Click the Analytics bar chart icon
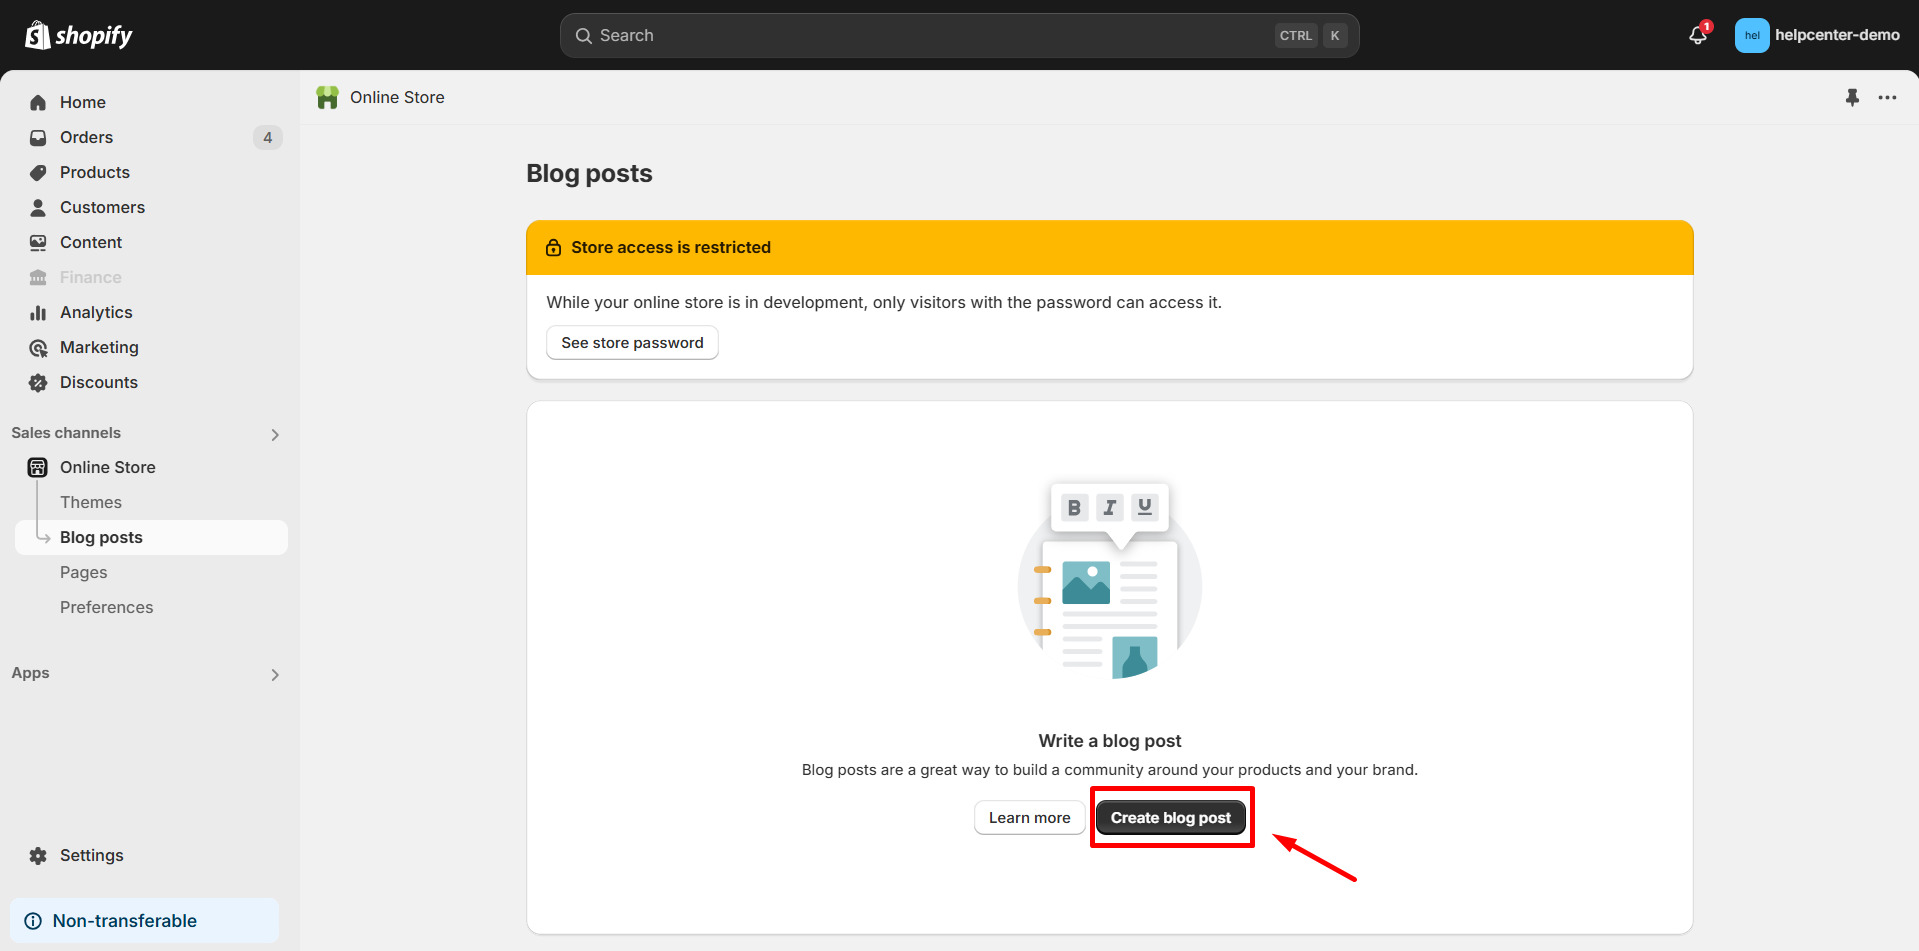This screenshot has width=1919, height=951. click(37, 312)
